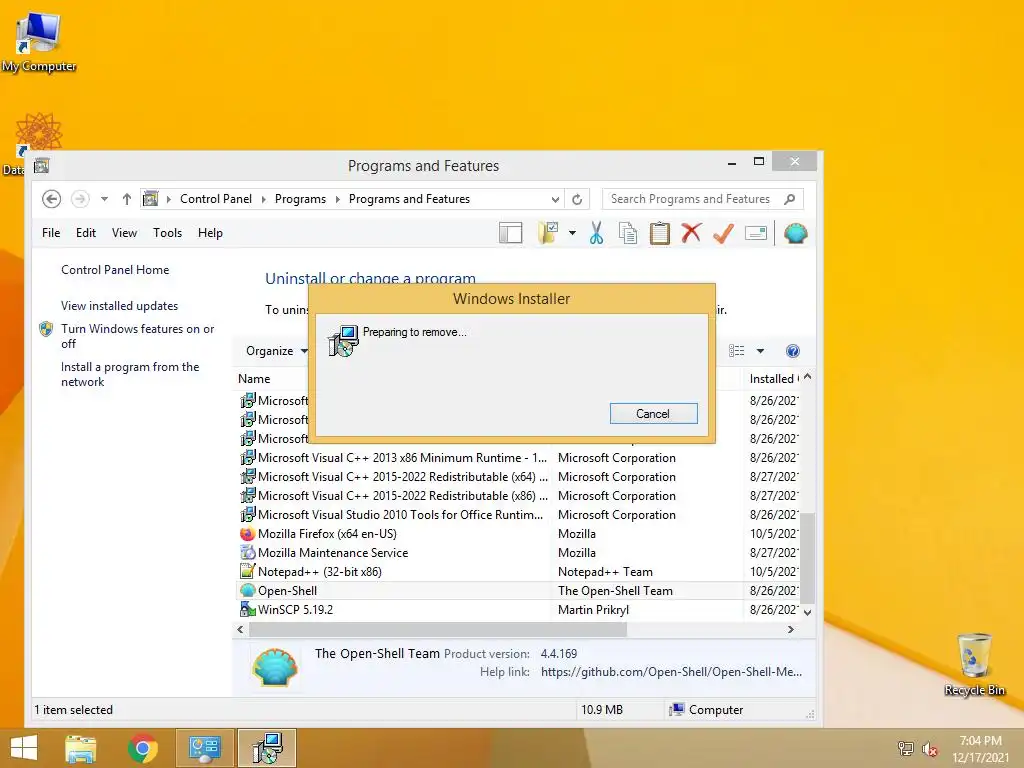Expand the view options dropdown arrow
This screenshot has height=768, width=1024.
coord(760,351)
